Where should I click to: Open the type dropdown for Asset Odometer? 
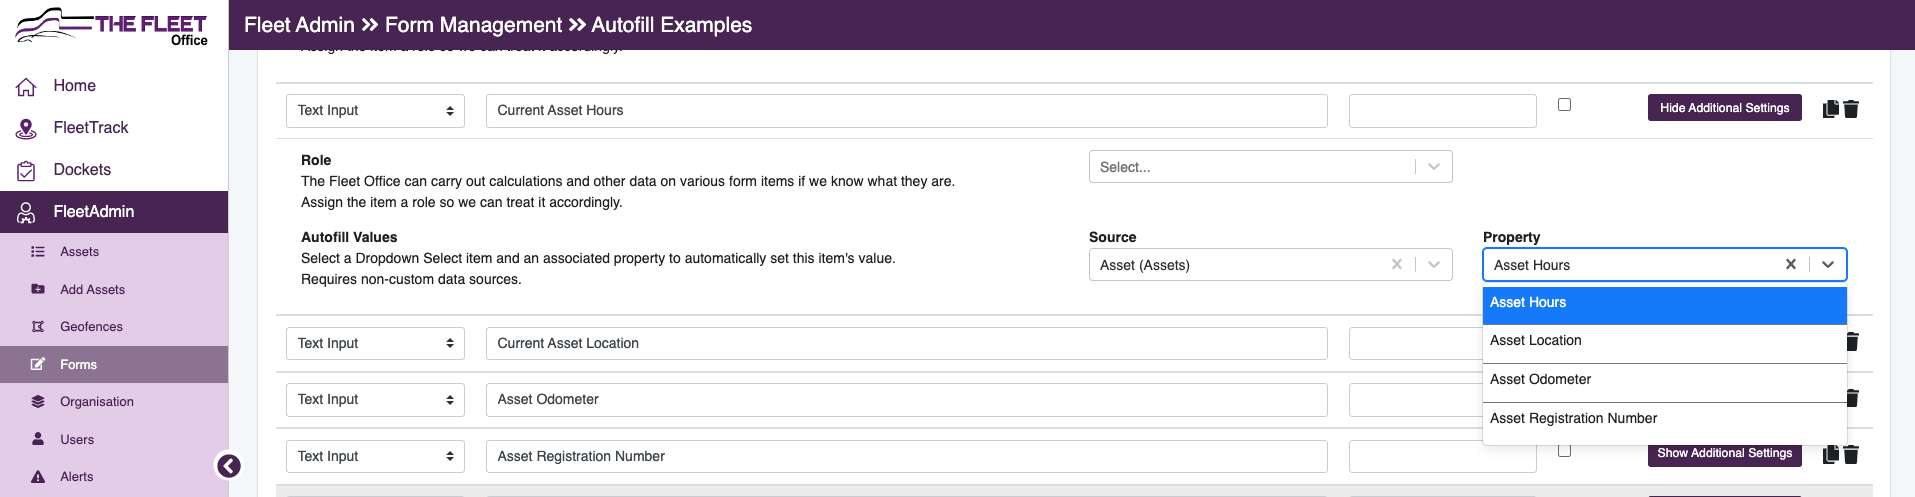click(375, 399)
